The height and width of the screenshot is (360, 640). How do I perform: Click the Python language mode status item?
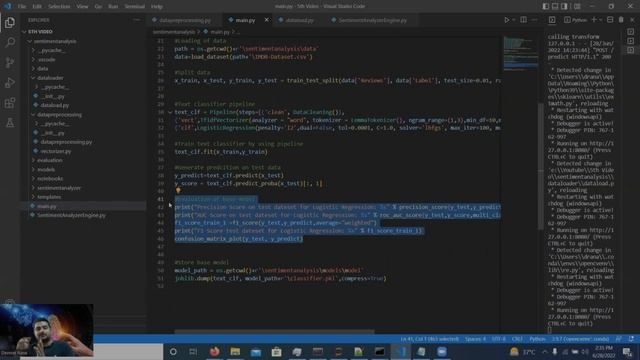pos(537,339)
